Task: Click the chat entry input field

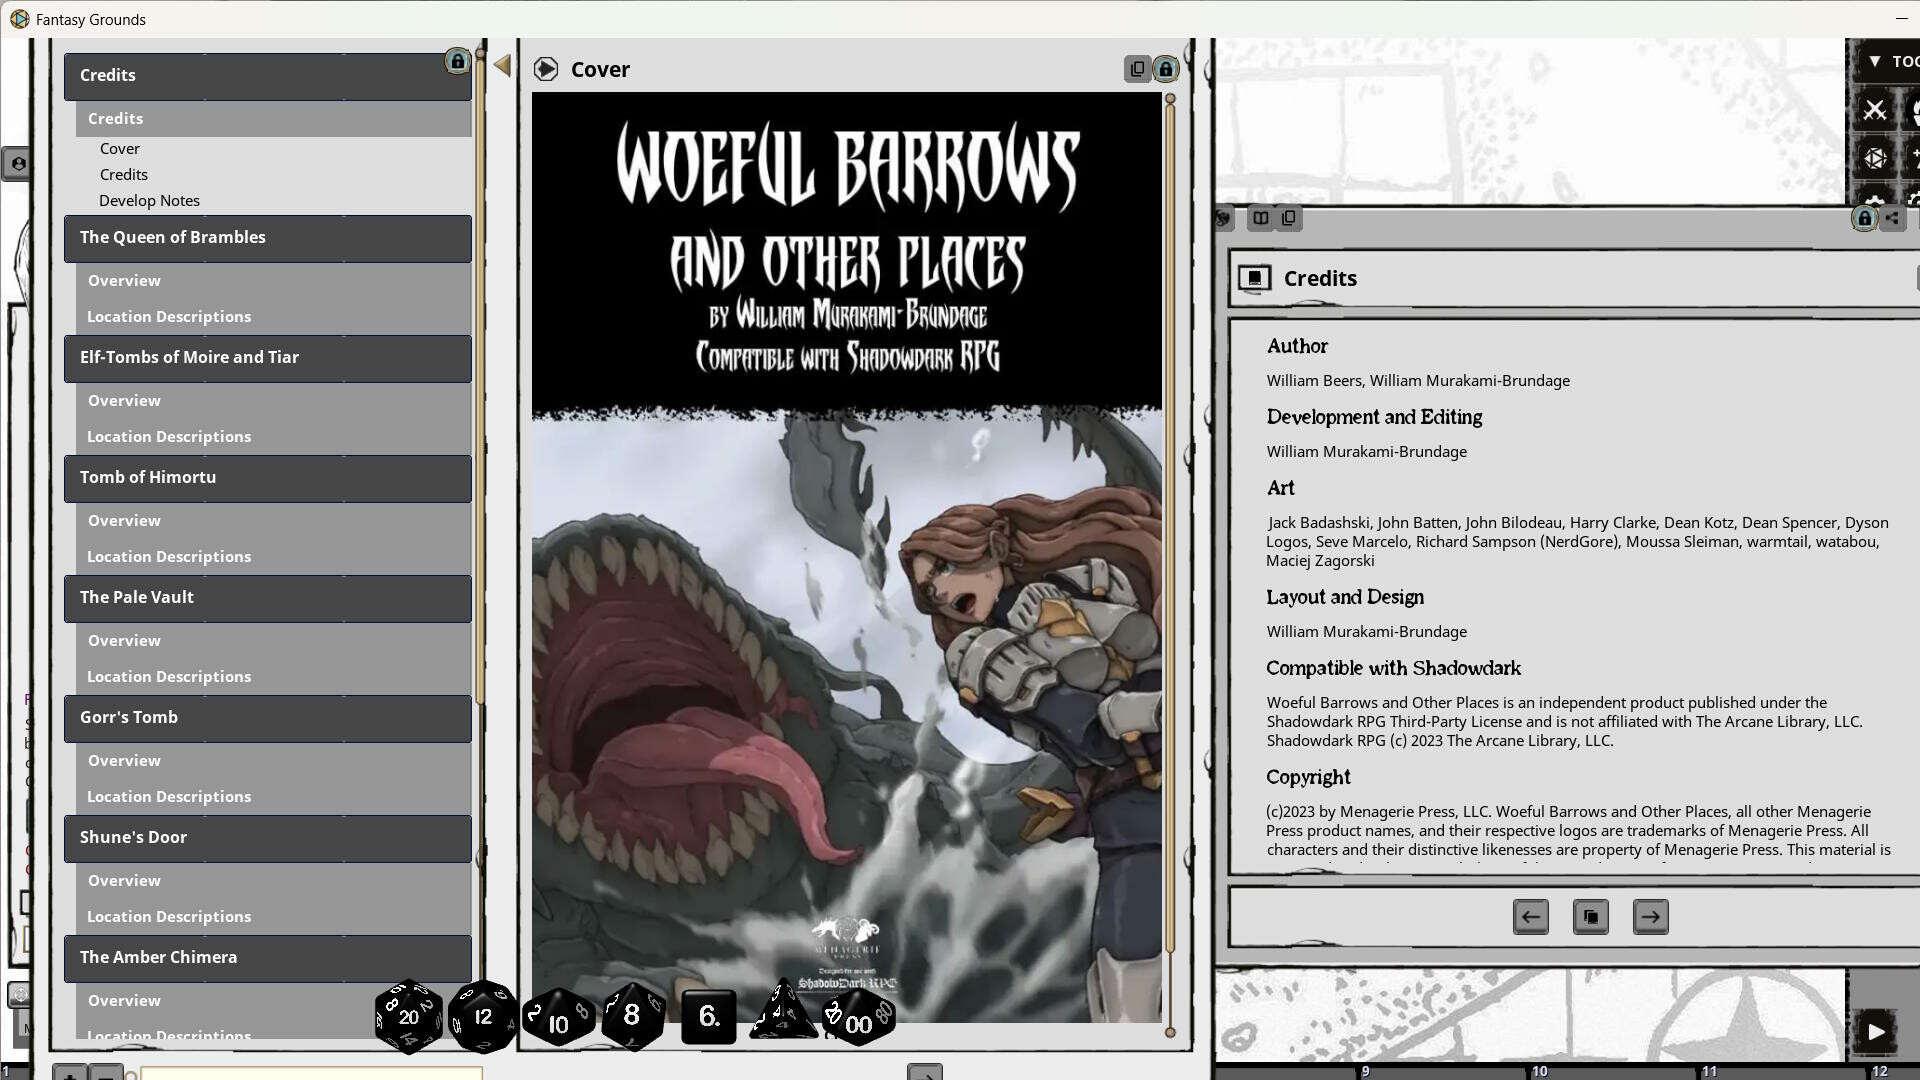Action: click(x=311, y=1073)
